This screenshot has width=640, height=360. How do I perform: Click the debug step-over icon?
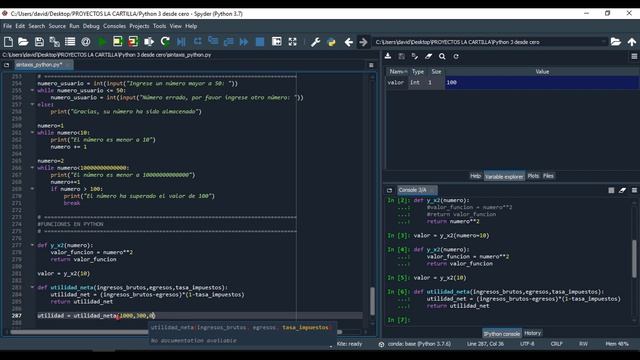click(198, 42)
